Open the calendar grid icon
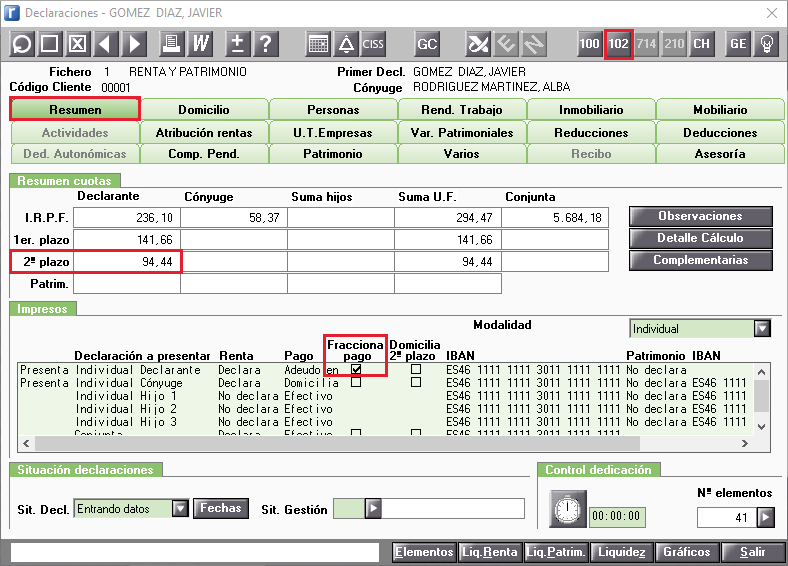Image resolution: width=788 pixels, height=566 pixels. click(x=318, y=44)
